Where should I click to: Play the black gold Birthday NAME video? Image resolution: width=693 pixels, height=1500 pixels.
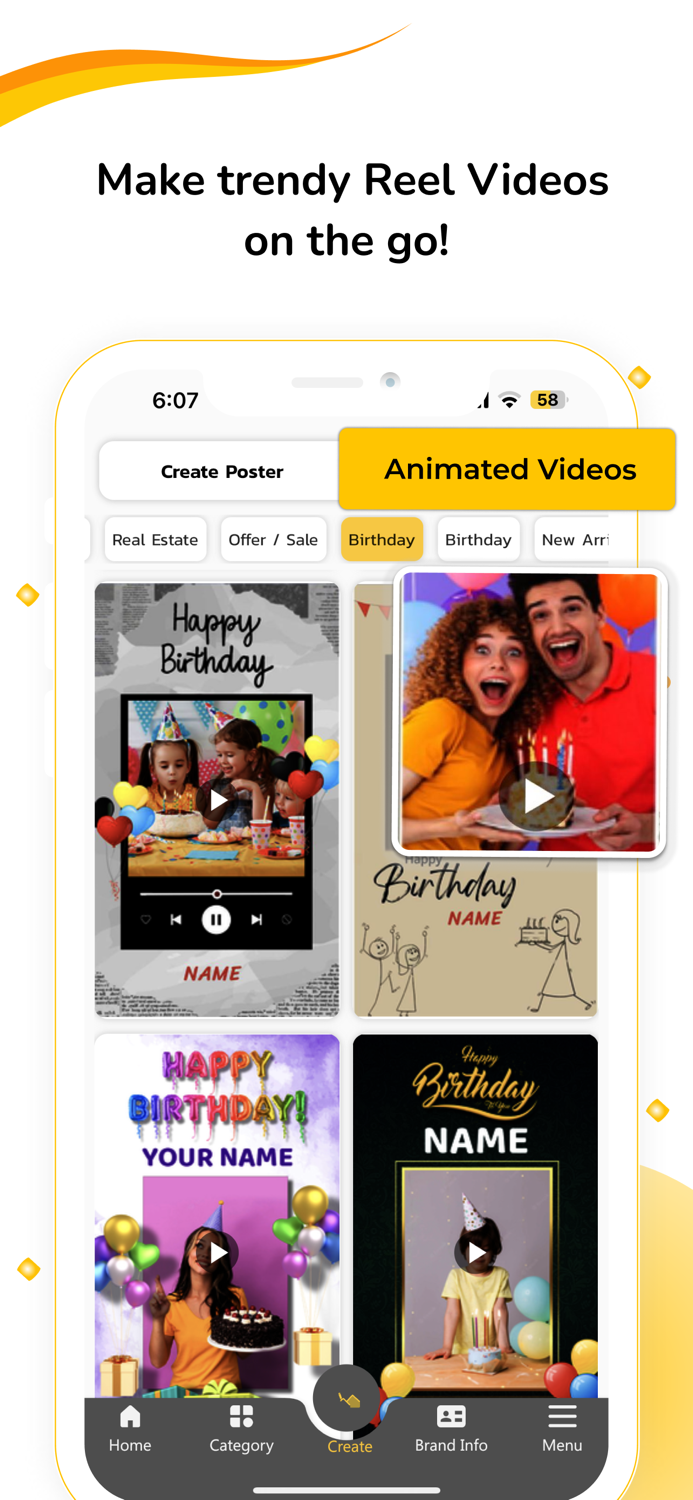pos(476,1252)
